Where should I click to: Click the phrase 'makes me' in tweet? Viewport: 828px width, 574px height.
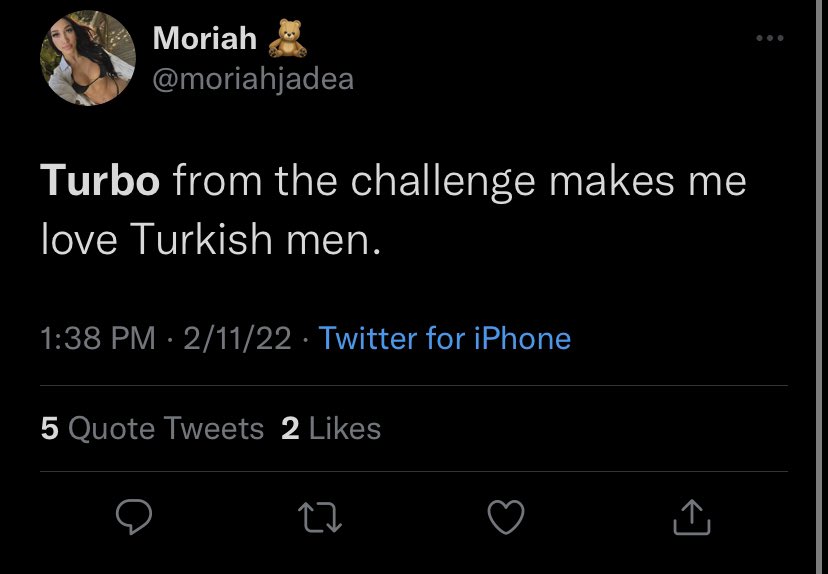[x=647, y=181]
